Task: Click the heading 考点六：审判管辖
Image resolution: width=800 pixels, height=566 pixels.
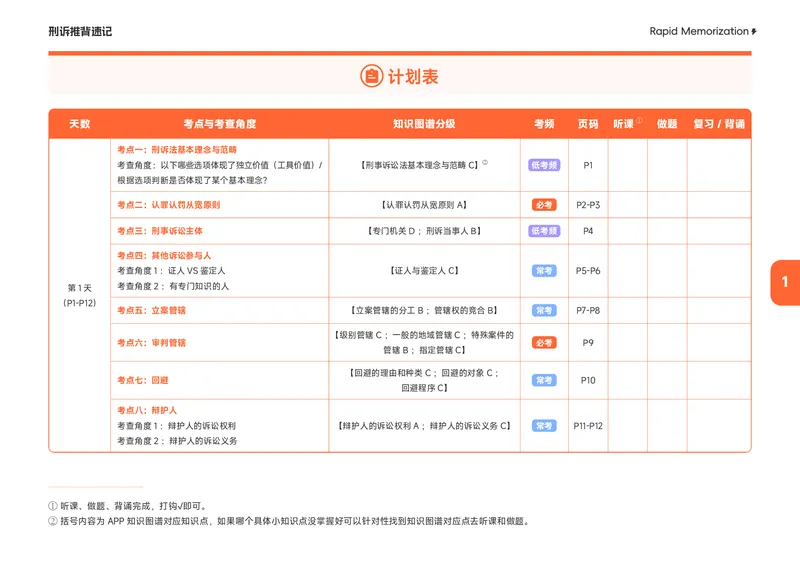Action: [152, 342]
